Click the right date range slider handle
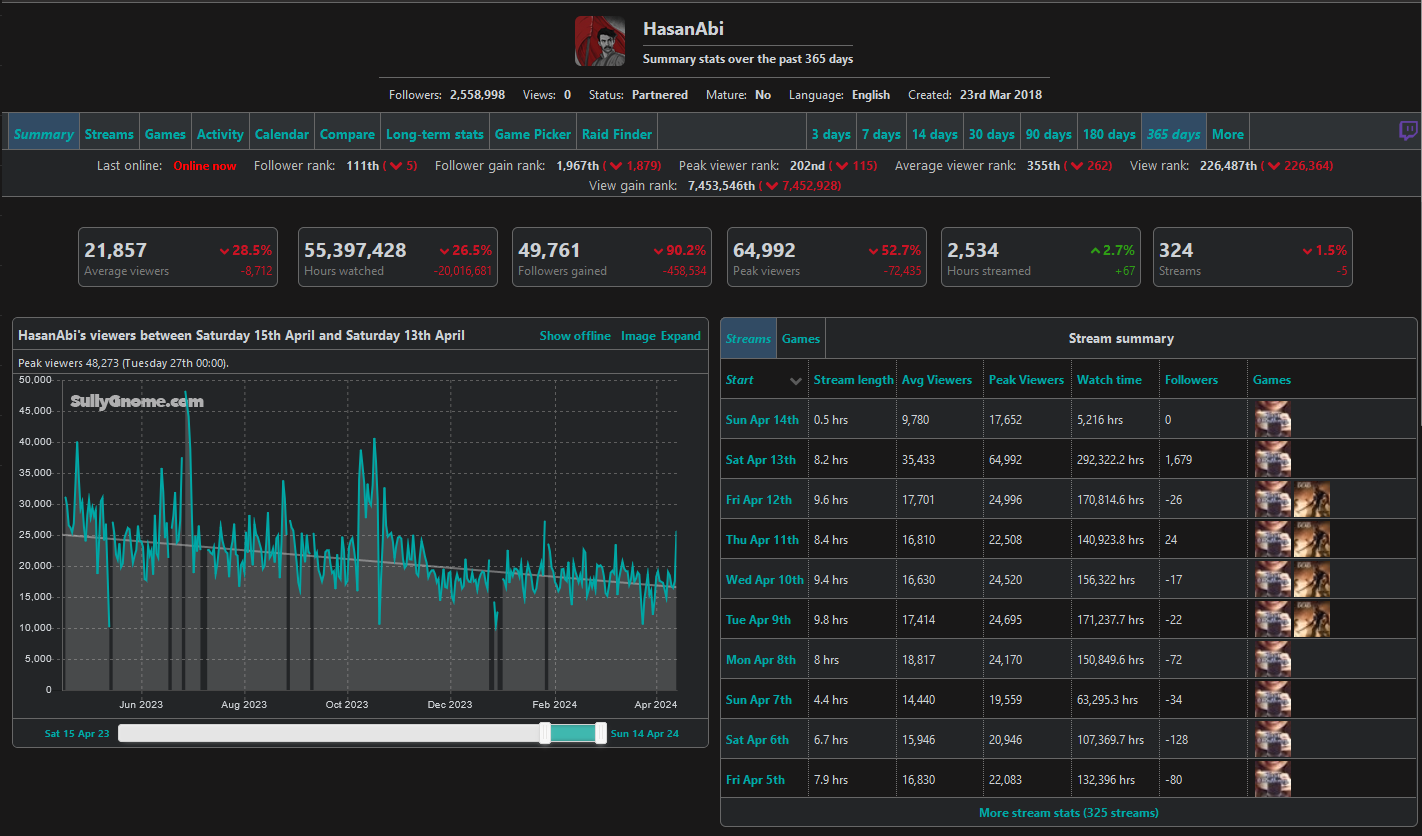Viewport: 1422px width, 836px height. [x=601, y=733]
